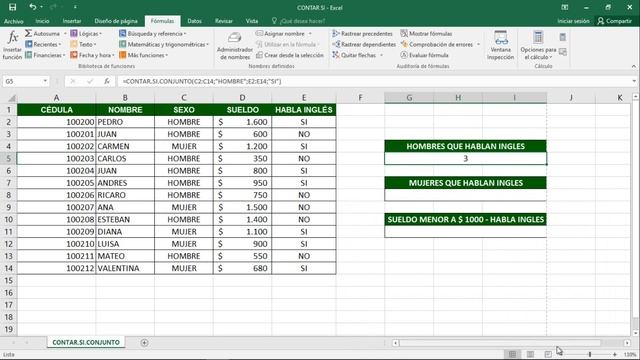Click Rastrear dependientes
Viewport: 640px width, 360px height.
364,44
